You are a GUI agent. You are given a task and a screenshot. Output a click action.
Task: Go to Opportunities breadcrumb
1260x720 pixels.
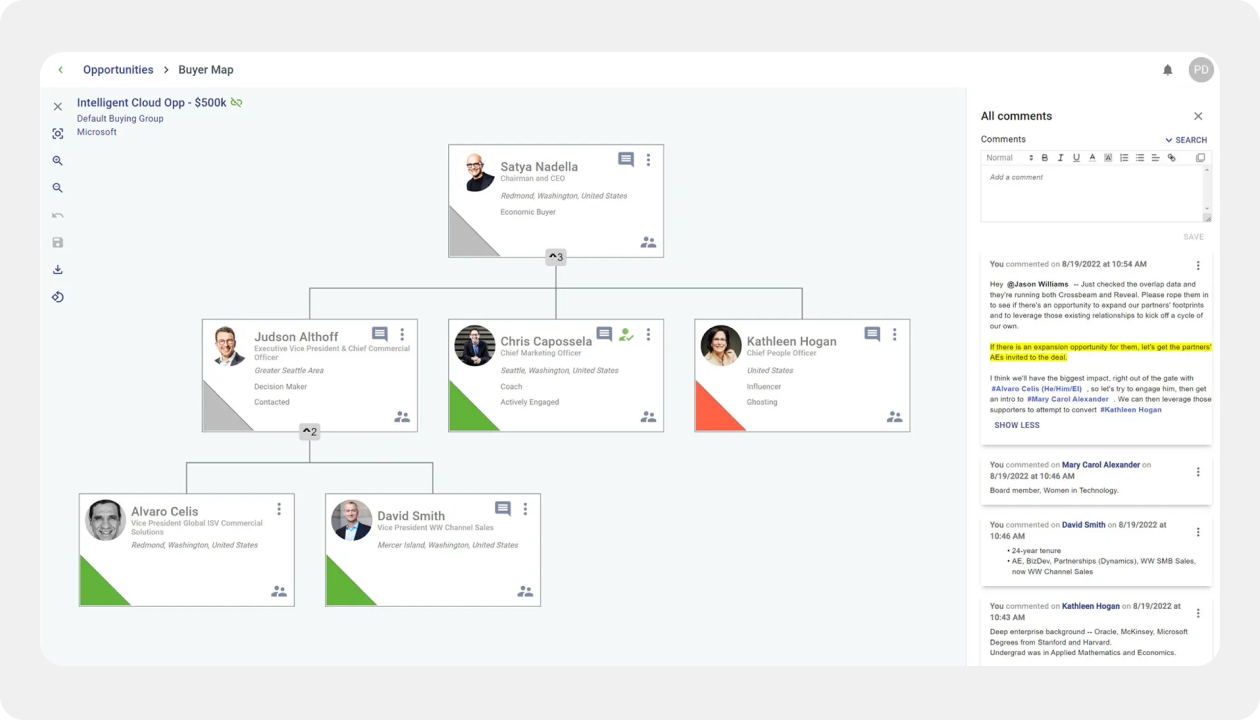pyautogui.click(x=118, y=70)
